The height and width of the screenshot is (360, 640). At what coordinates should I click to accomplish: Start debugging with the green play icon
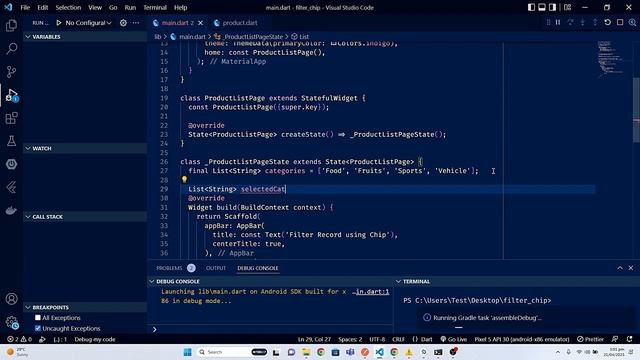click(59, 23)
